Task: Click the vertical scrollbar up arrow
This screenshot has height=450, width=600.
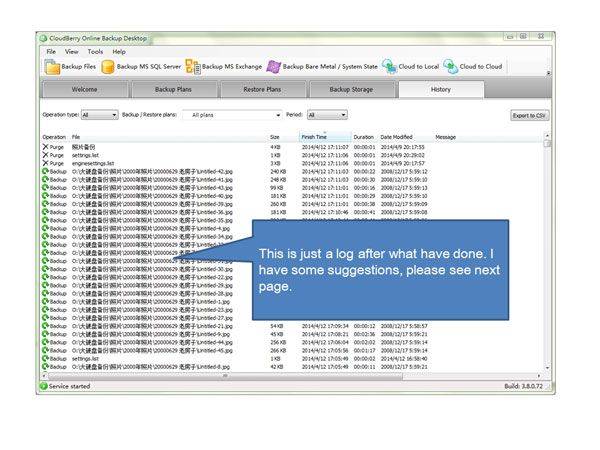Action: [x=547, y=135]
